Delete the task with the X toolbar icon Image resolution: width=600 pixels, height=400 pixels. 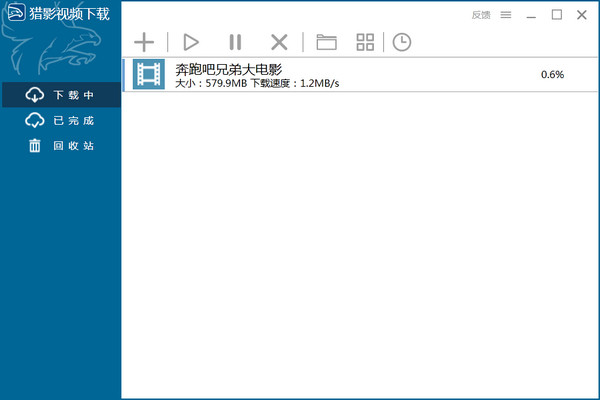pyautogui.click(x=280, y=42)
